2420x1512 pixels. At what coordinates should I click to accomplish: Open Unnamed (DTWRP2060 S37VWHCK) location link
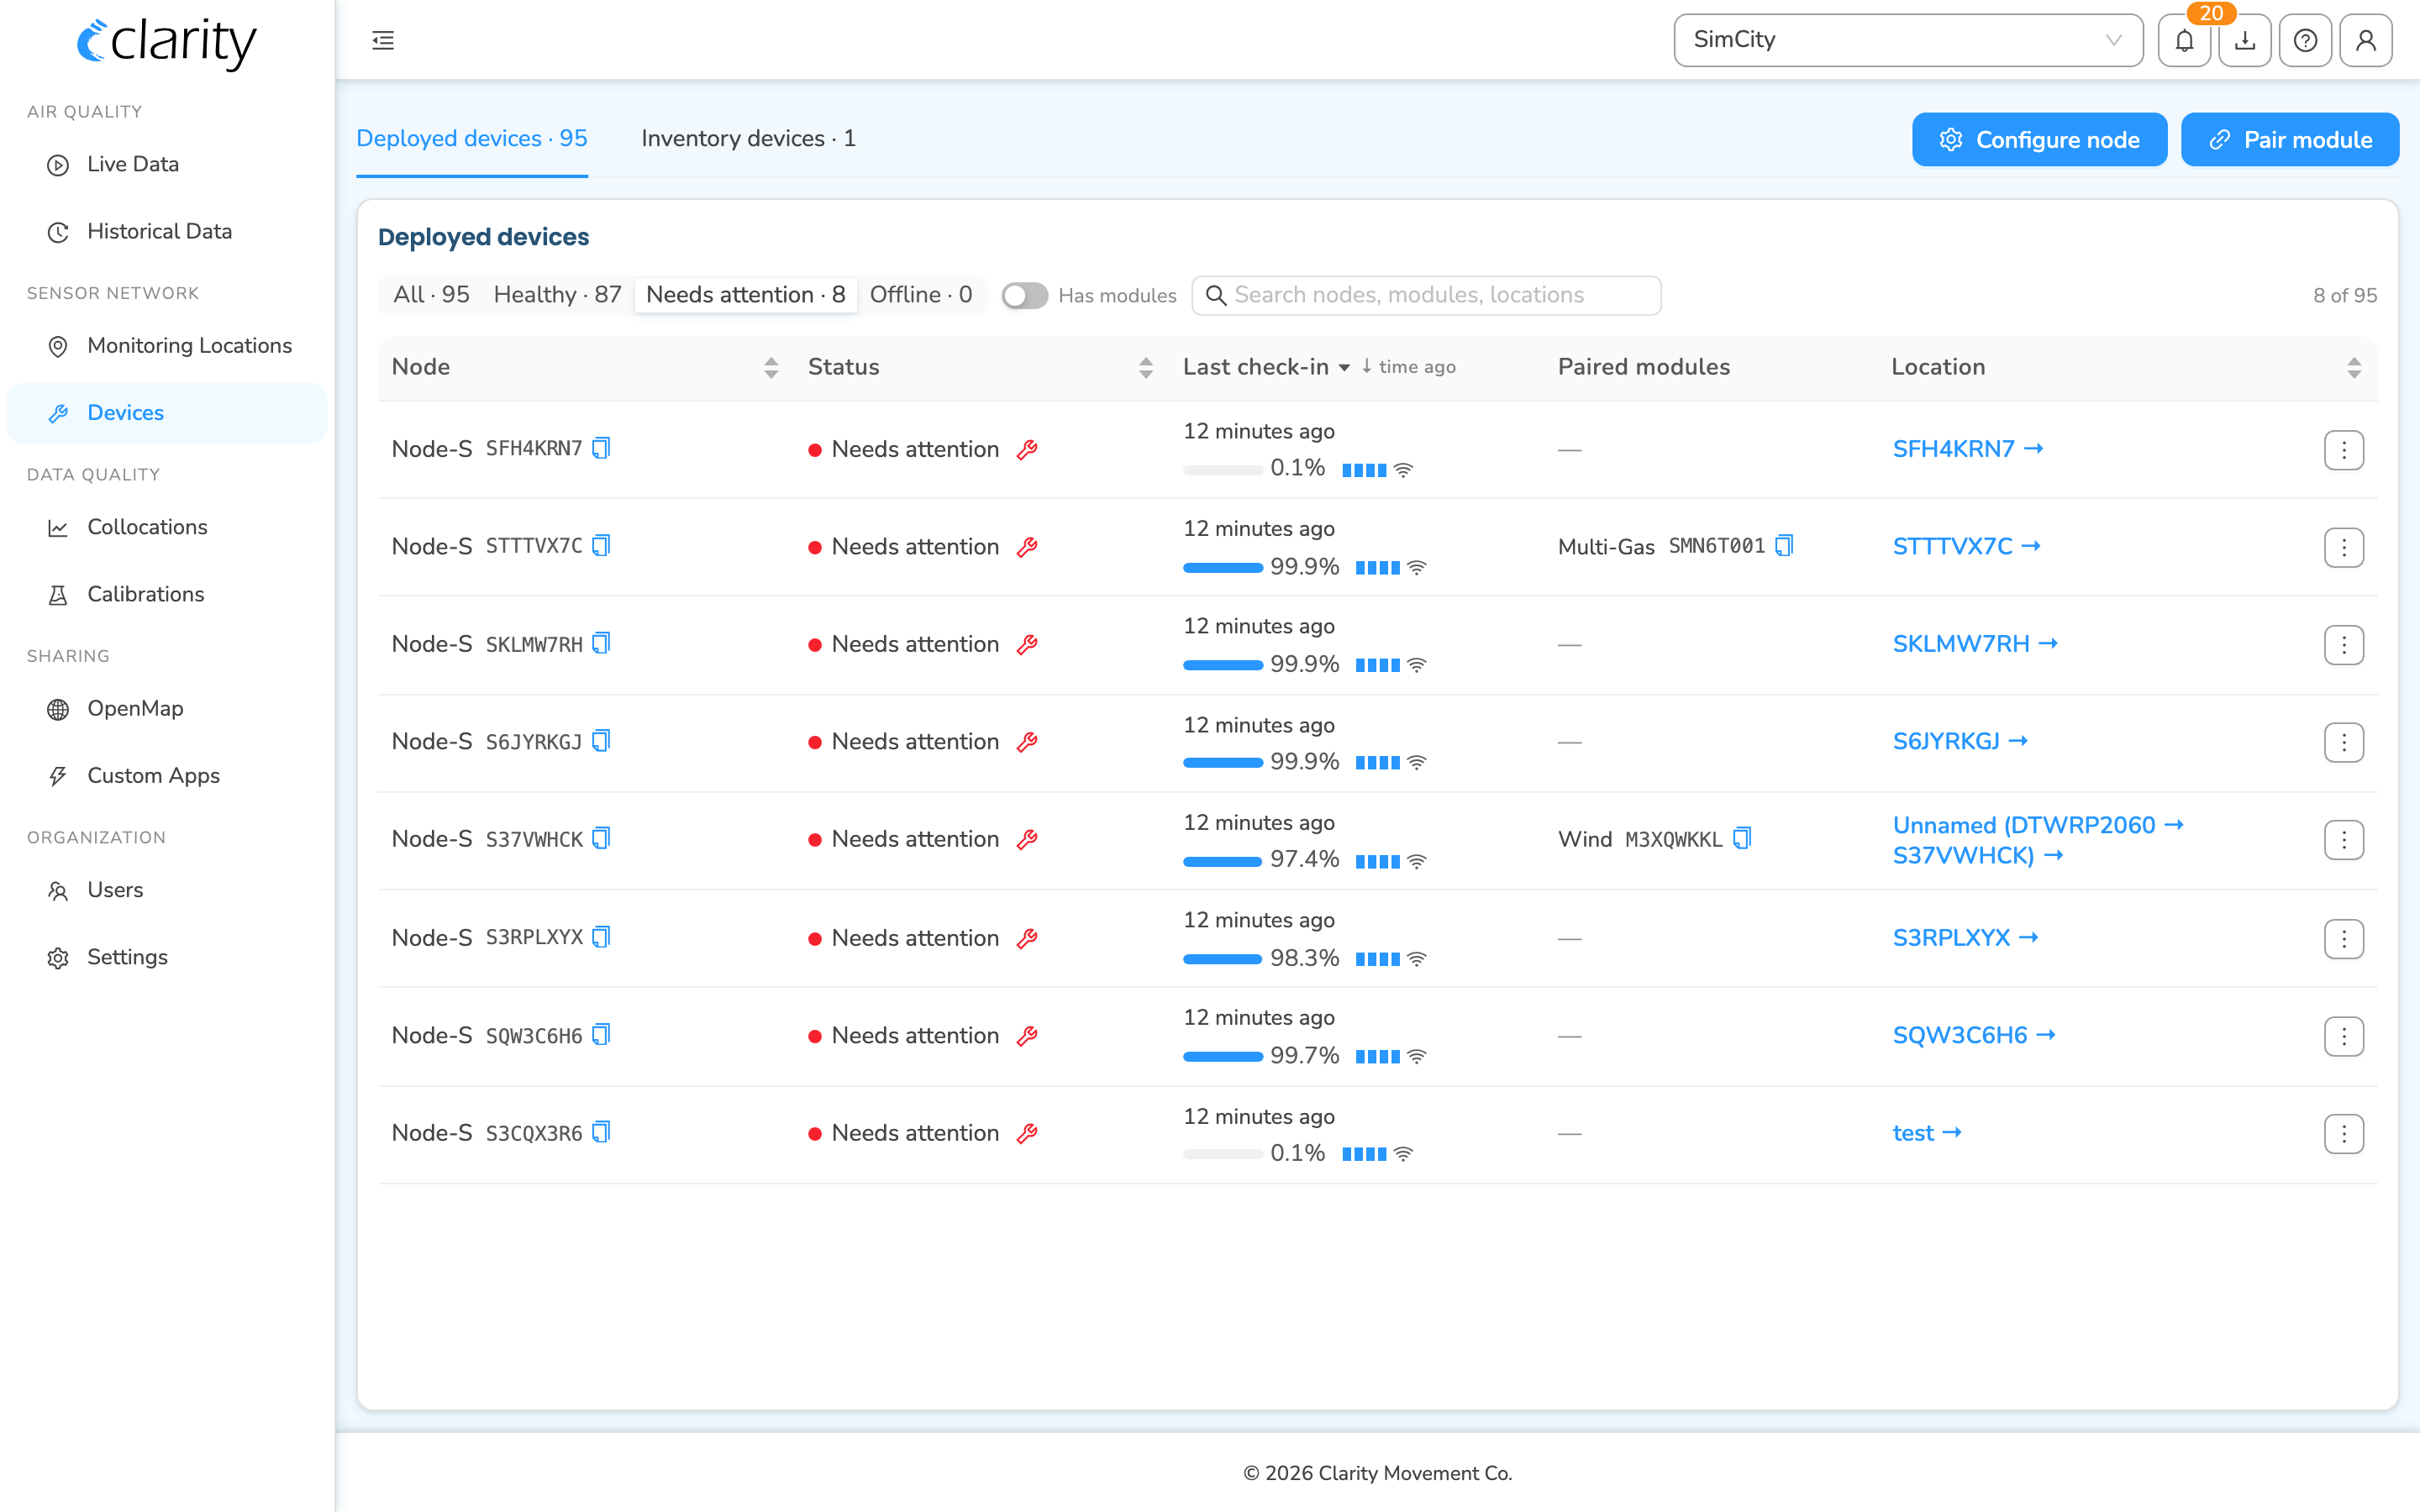[x=2037, y=840]
